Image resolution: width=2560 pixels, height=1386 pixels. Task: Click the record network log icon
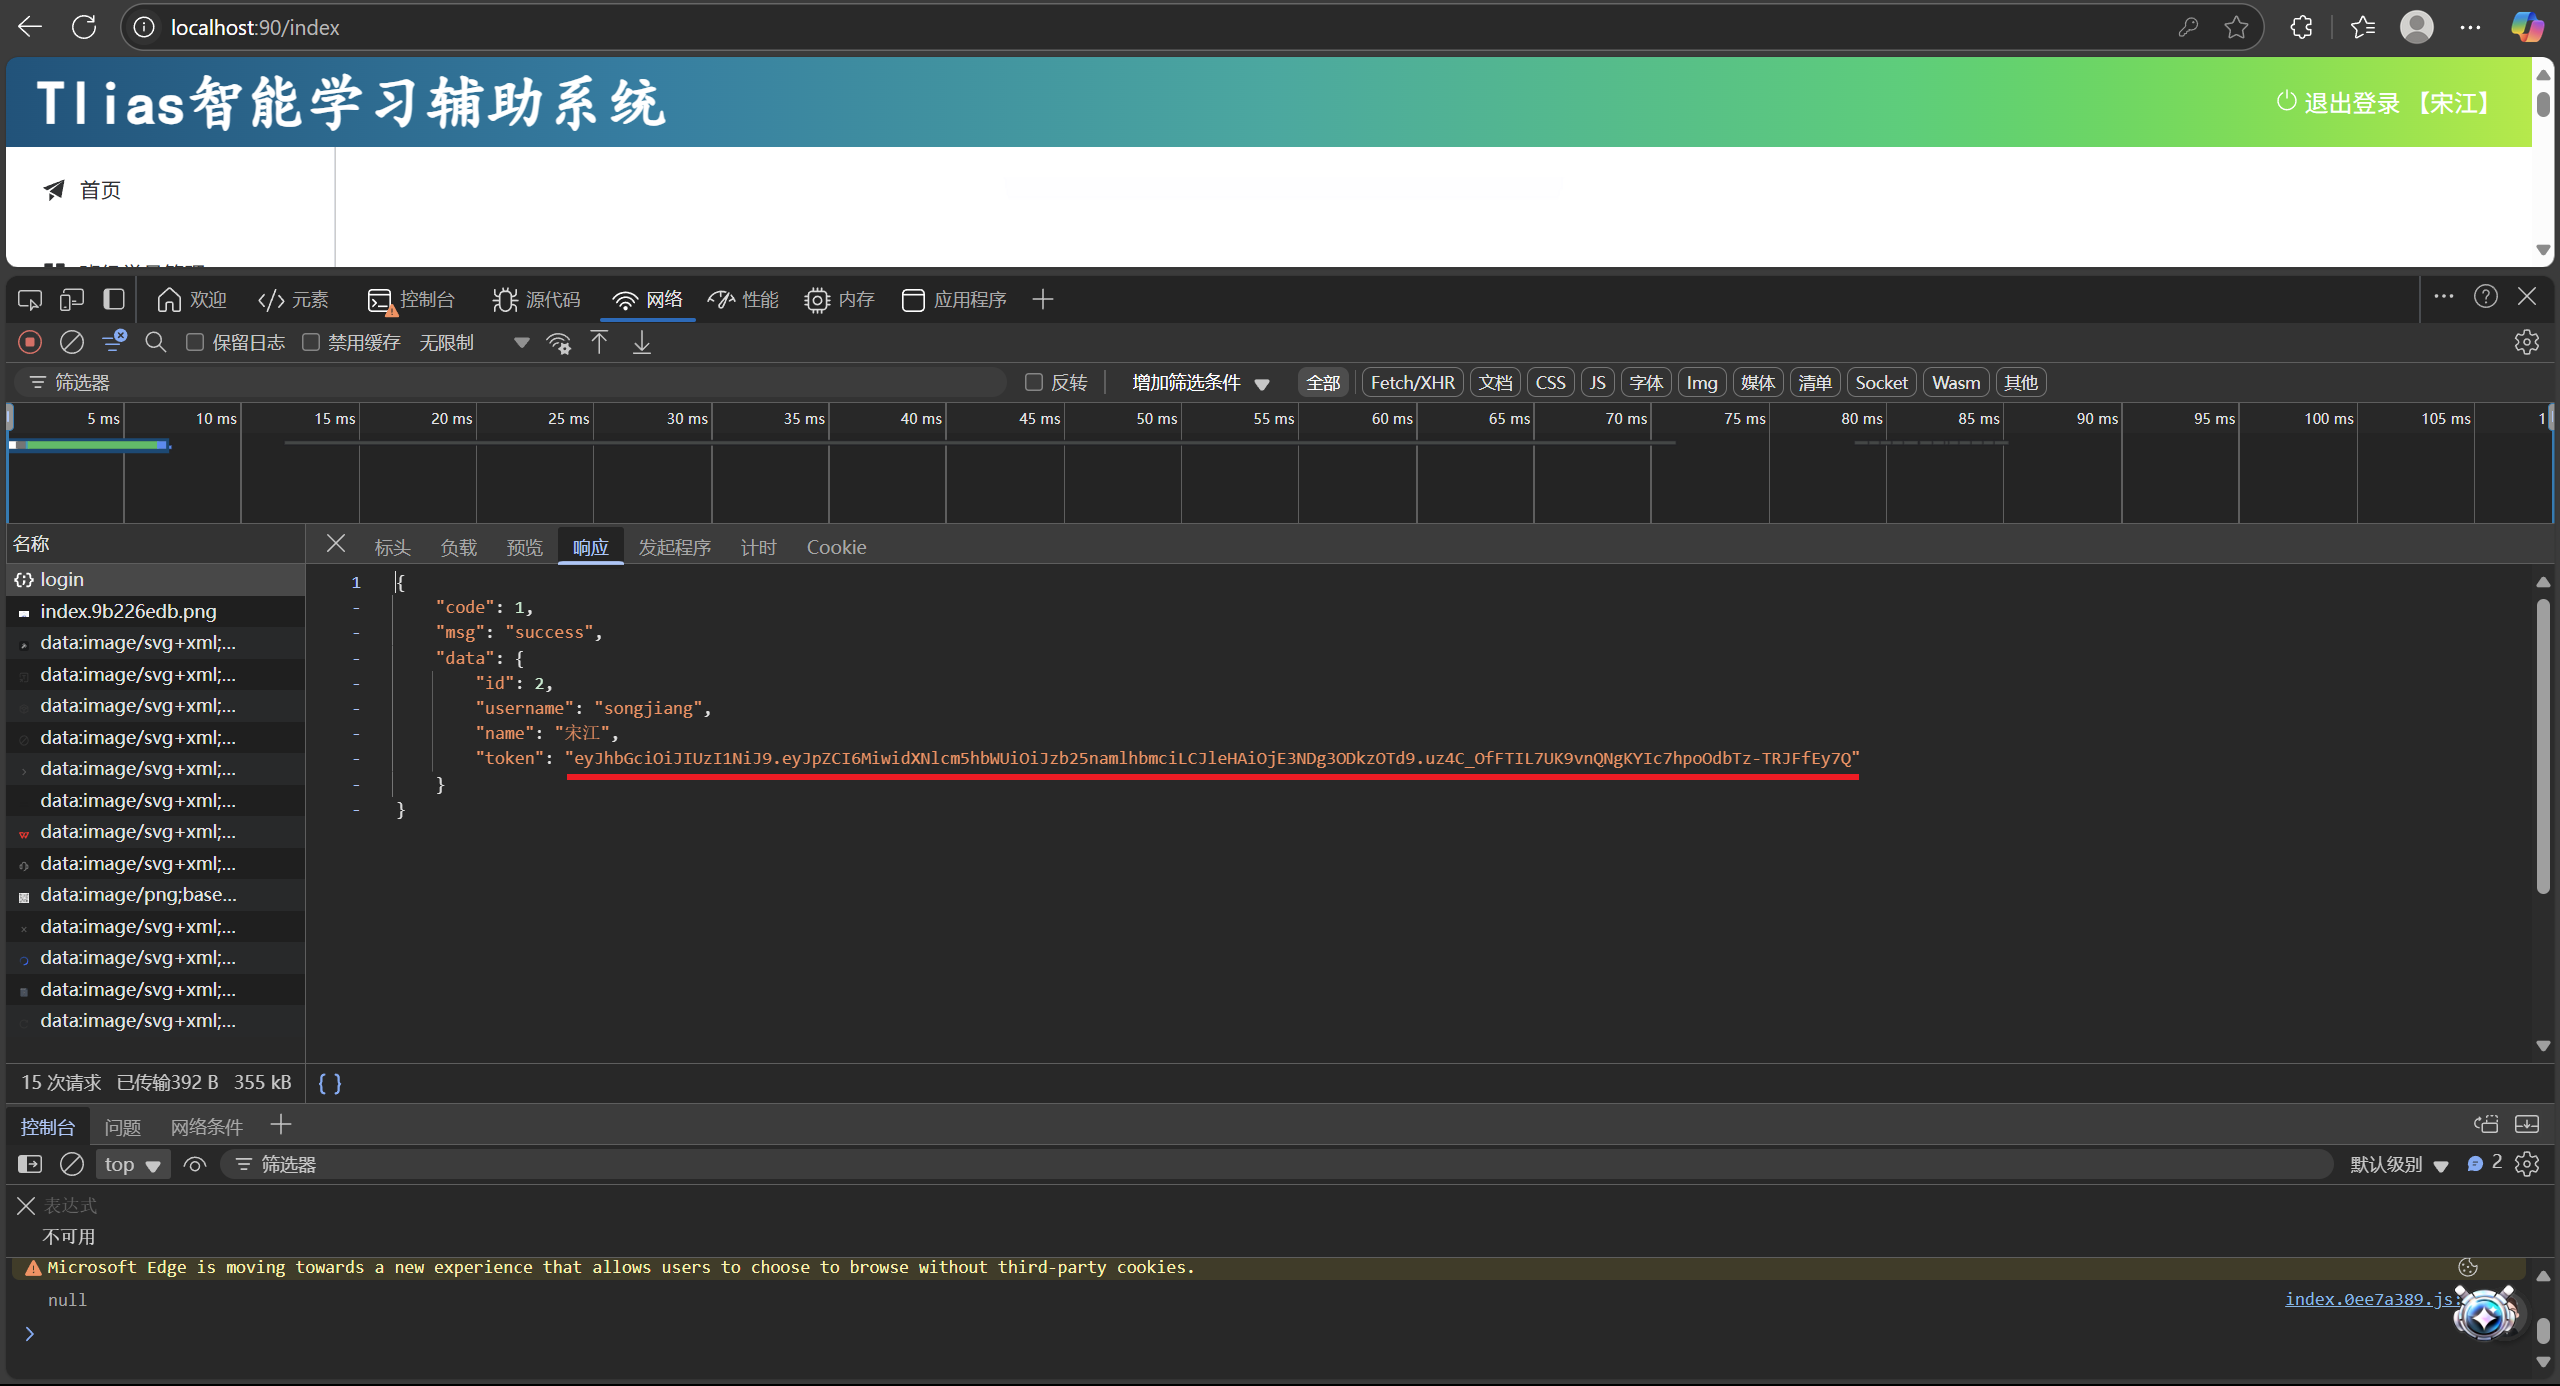tap(30, 342)
